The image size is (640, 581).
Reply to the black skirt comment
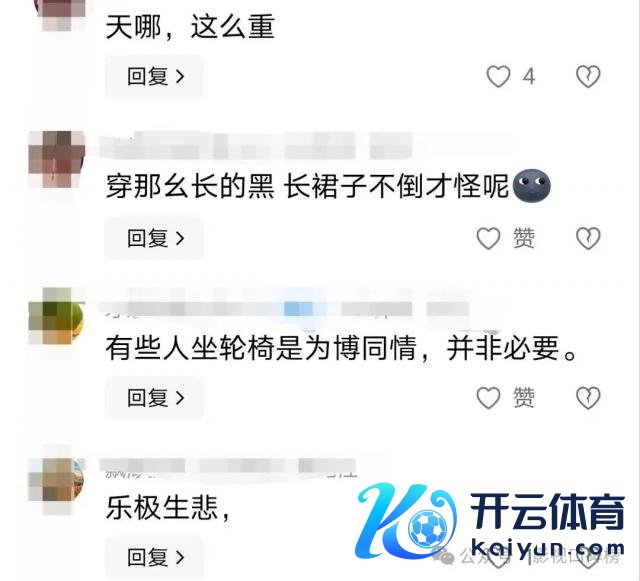pyautogui.click(x=154, y=238)
